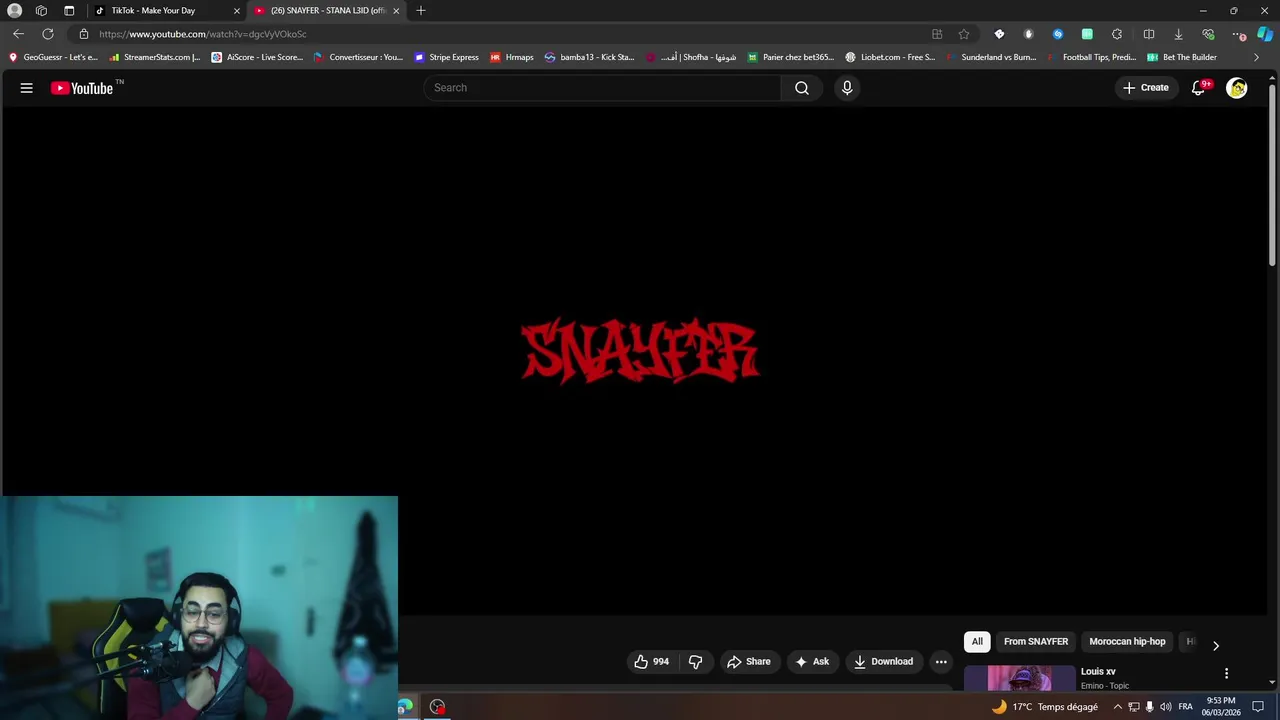1280x720 pixels.
Task: Show more bookmarks with chevron
Action: click(1256, 57)
